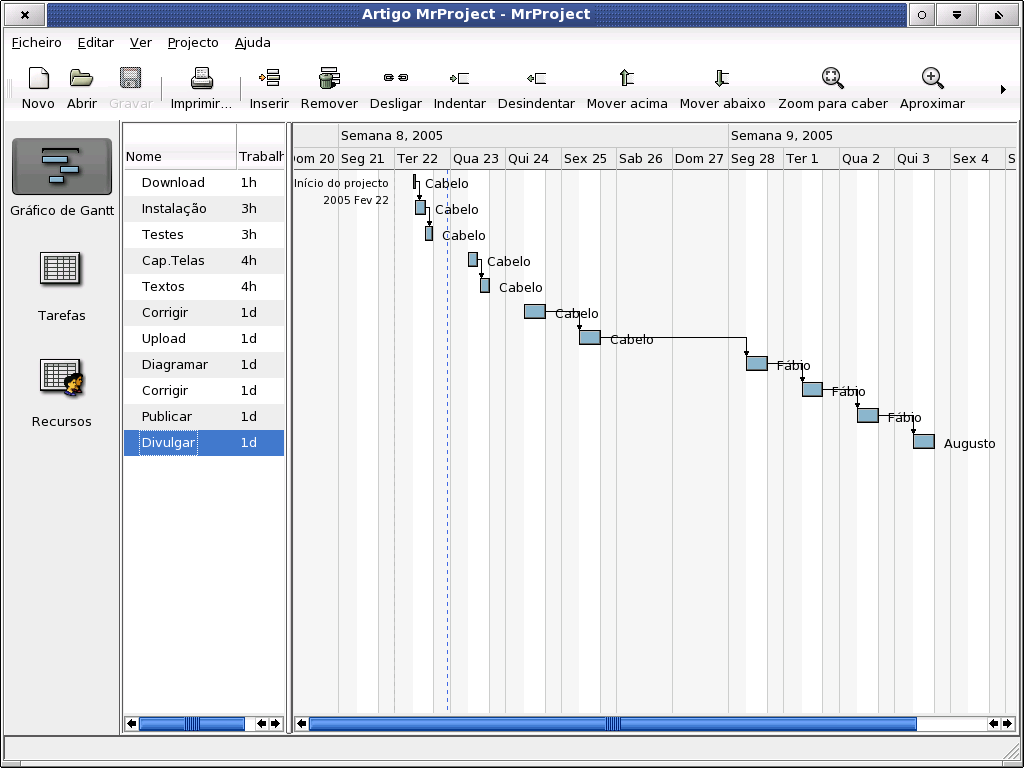Click the 1h work cell for Download
This screenshot has width=1024, height=768.
249,182
